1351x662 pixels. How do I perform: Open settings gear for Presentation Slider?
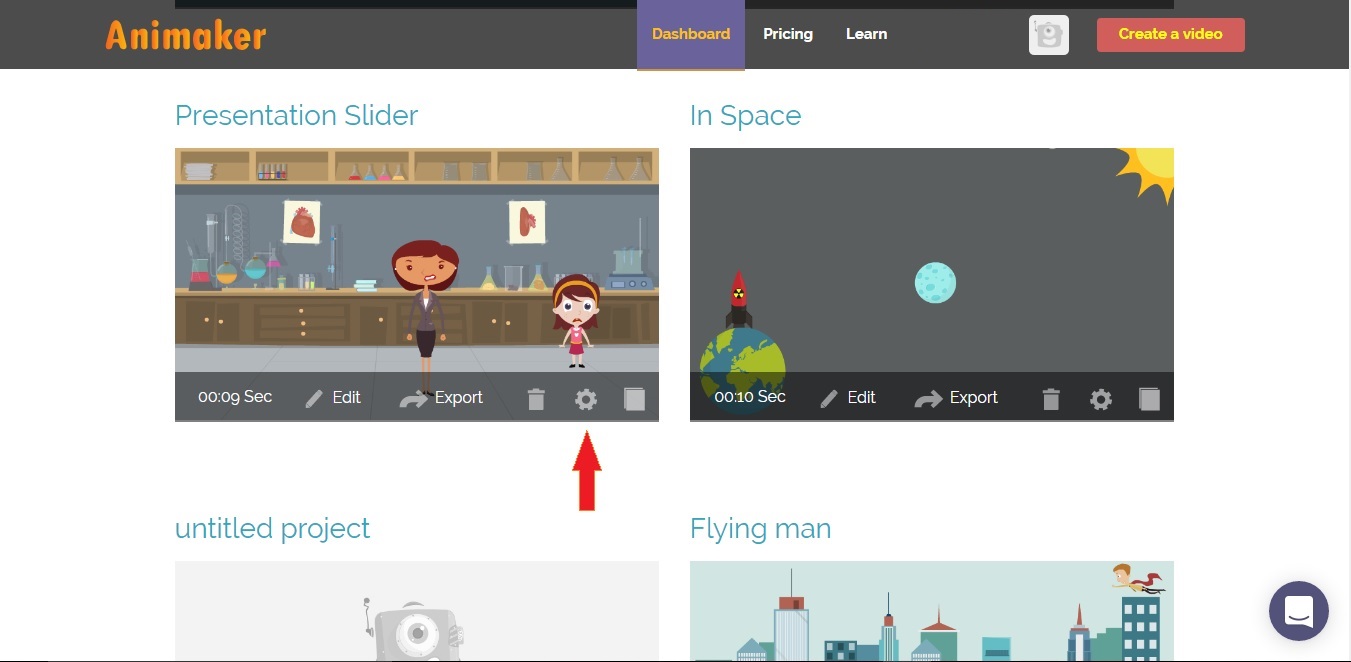coord(586,399)
